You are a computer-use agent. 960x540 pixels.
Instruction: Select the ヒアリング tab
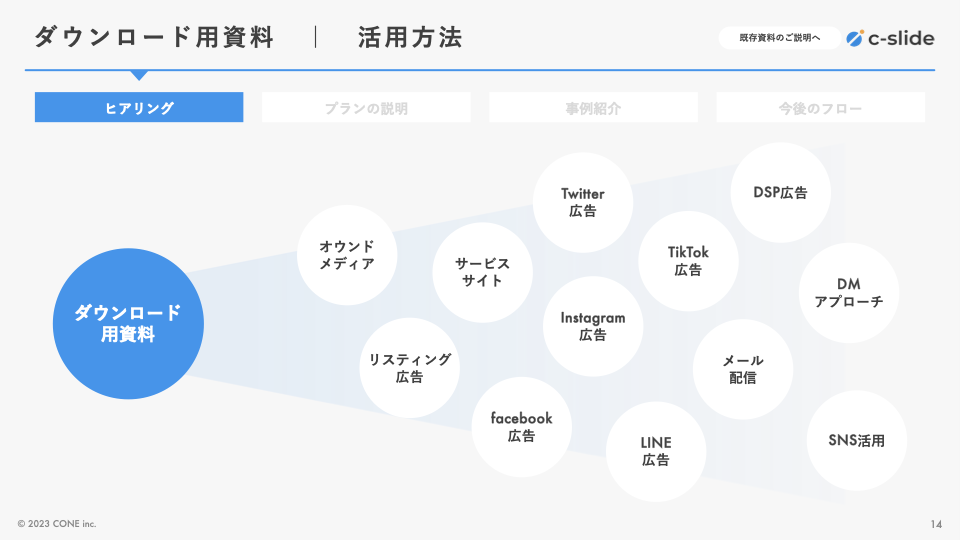(139, 108)
